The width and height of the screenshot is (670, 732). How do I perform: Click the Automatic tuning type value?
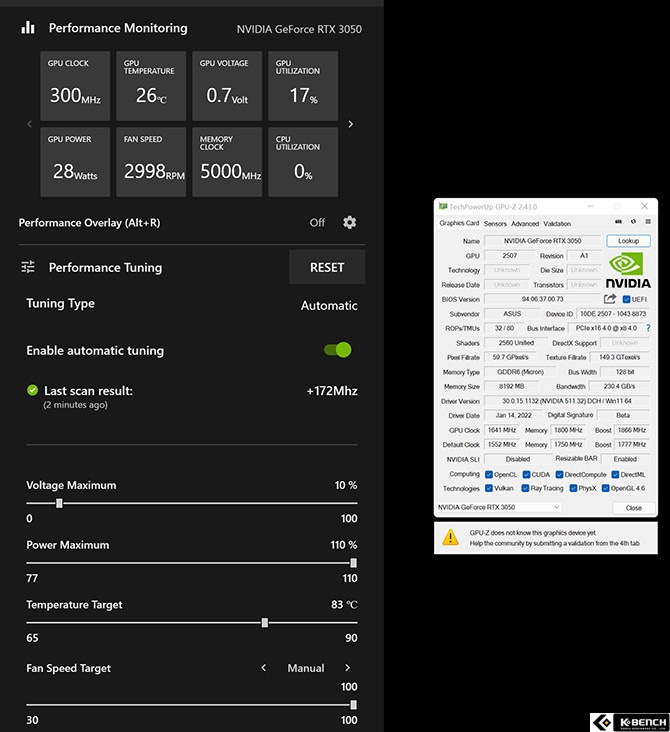[x=329, y=305]
